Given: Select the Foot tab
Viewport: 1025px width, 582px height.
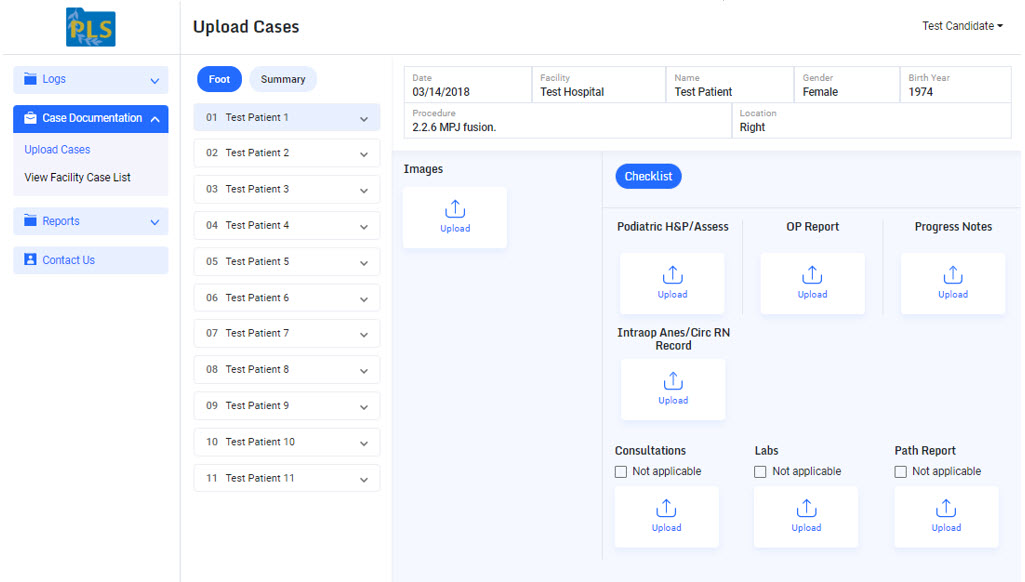Looking at the screenshot, I should pyautogui.click(x=219, y=79).
